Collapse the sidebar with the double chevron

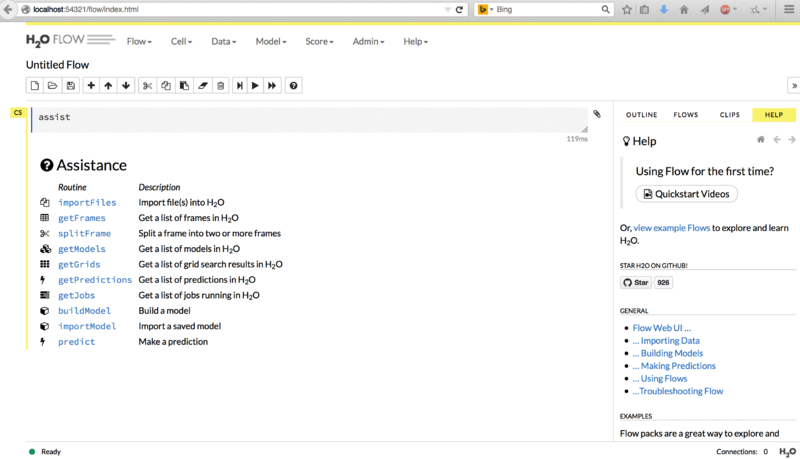(794, 86)
